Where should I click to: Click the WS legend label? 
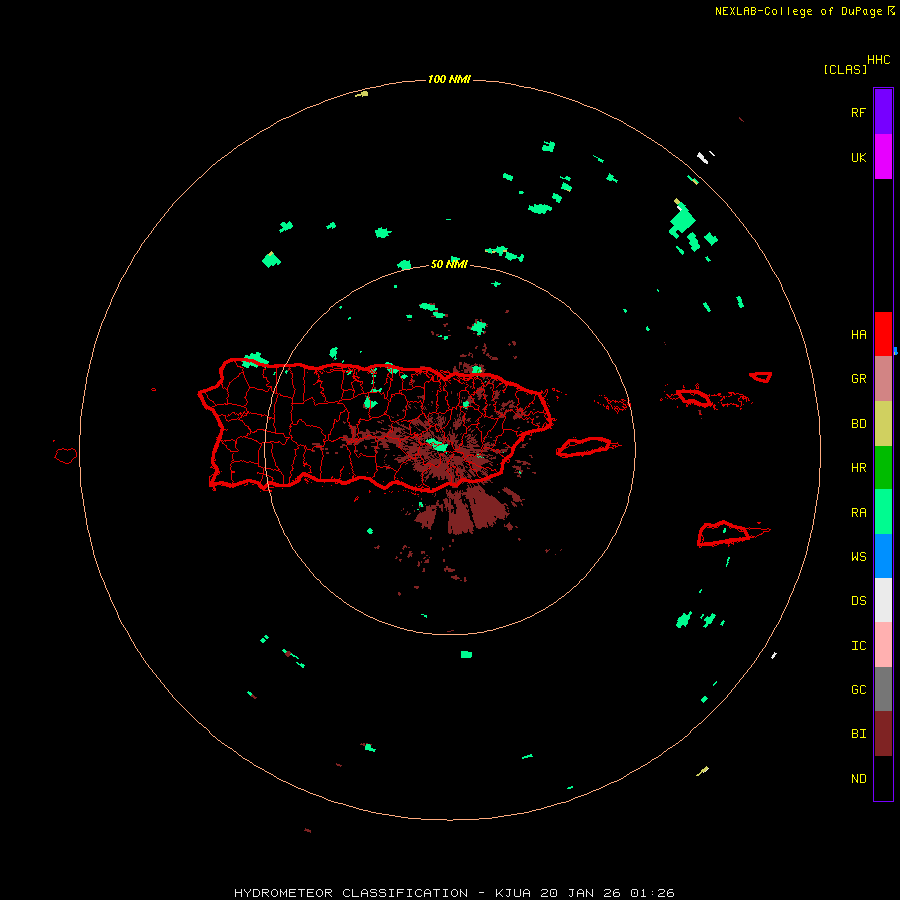click(x=858, y=556)
